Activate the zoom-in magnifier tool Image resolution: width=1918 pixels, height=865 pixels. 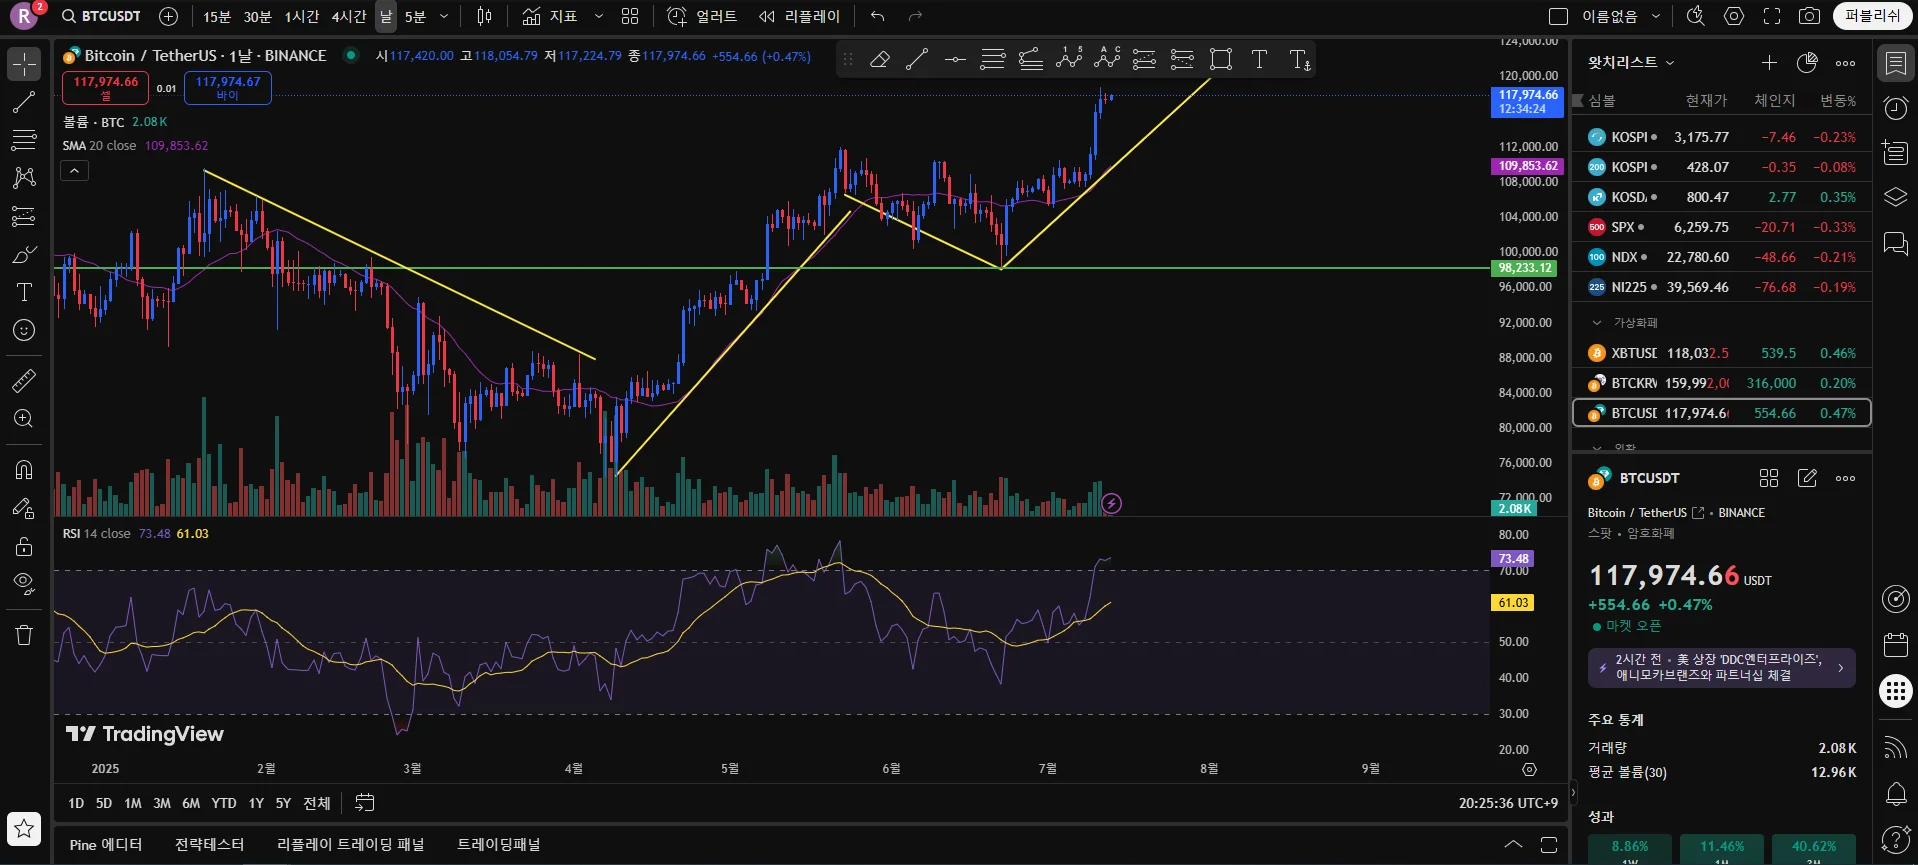(24, 418)
